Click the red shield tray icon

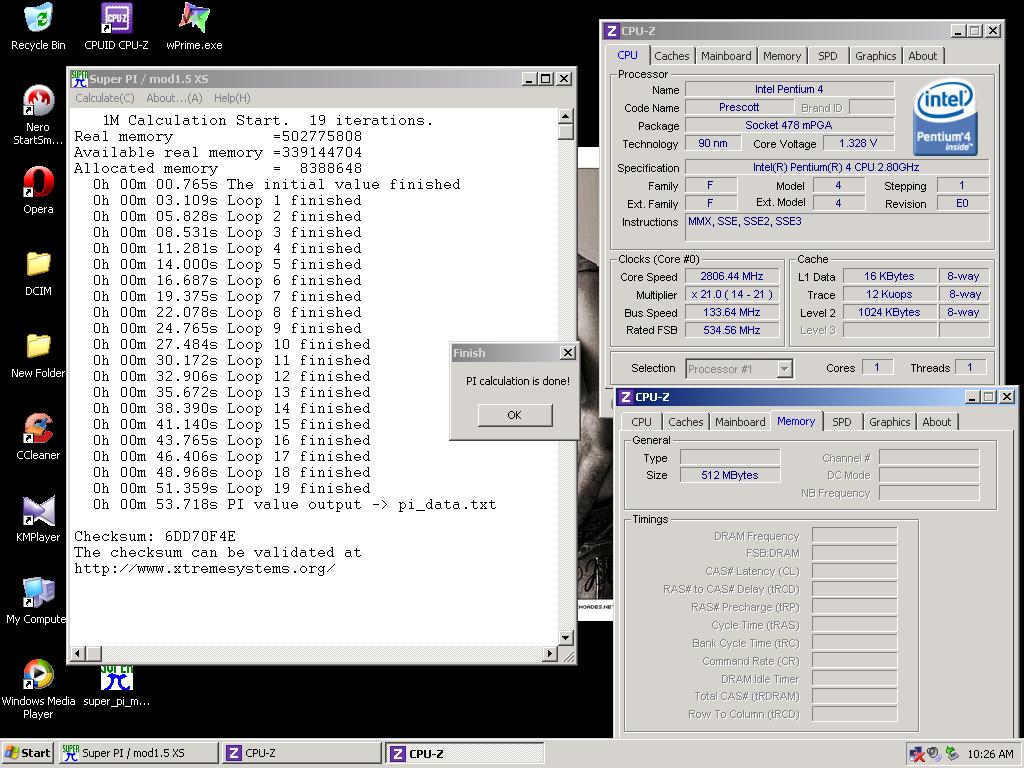pos(918,754)
